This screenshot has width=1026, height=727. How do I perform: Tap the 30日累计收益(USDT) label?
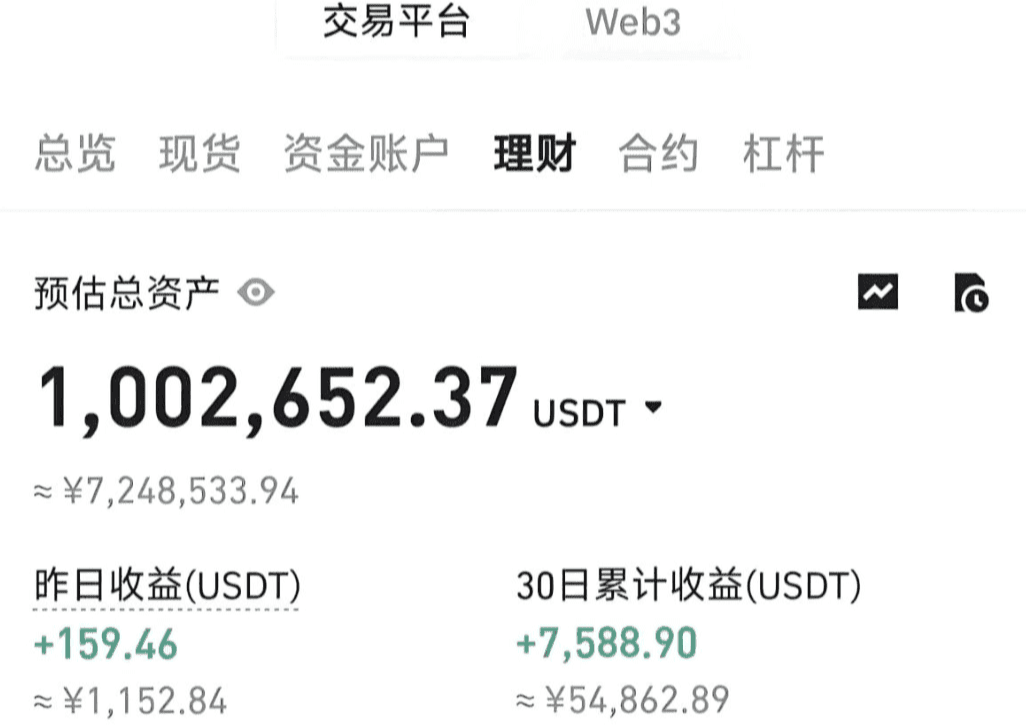tap(688, 585)
